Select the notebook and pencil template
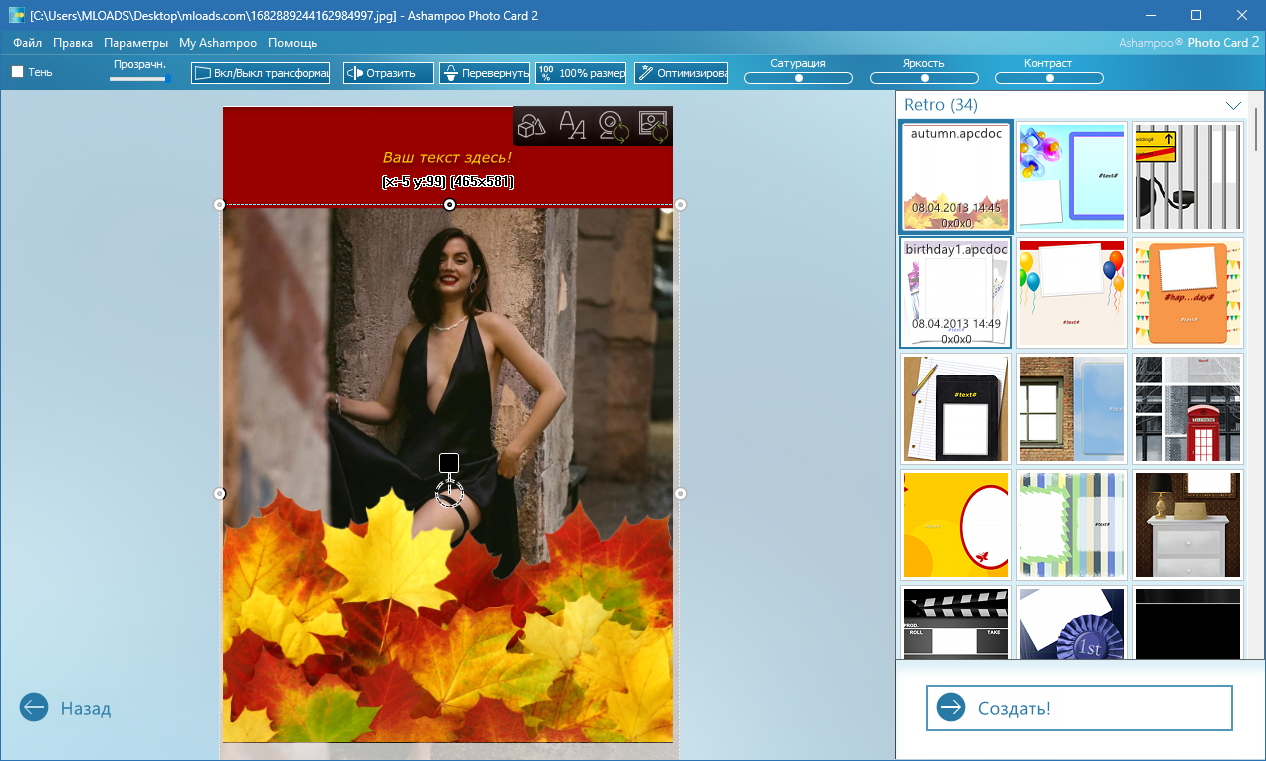 [956, 409]
